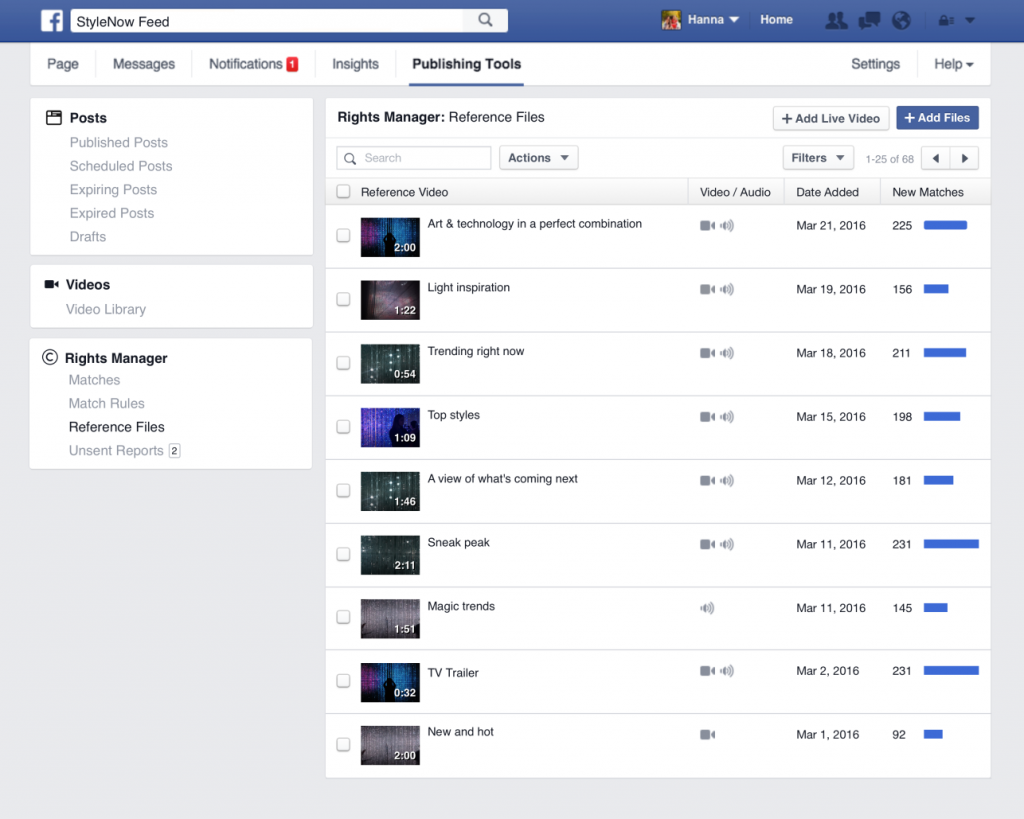Switch to the Insights tab
The width and height of the screenshot is (1024, 819).
[x=354, y=63]
